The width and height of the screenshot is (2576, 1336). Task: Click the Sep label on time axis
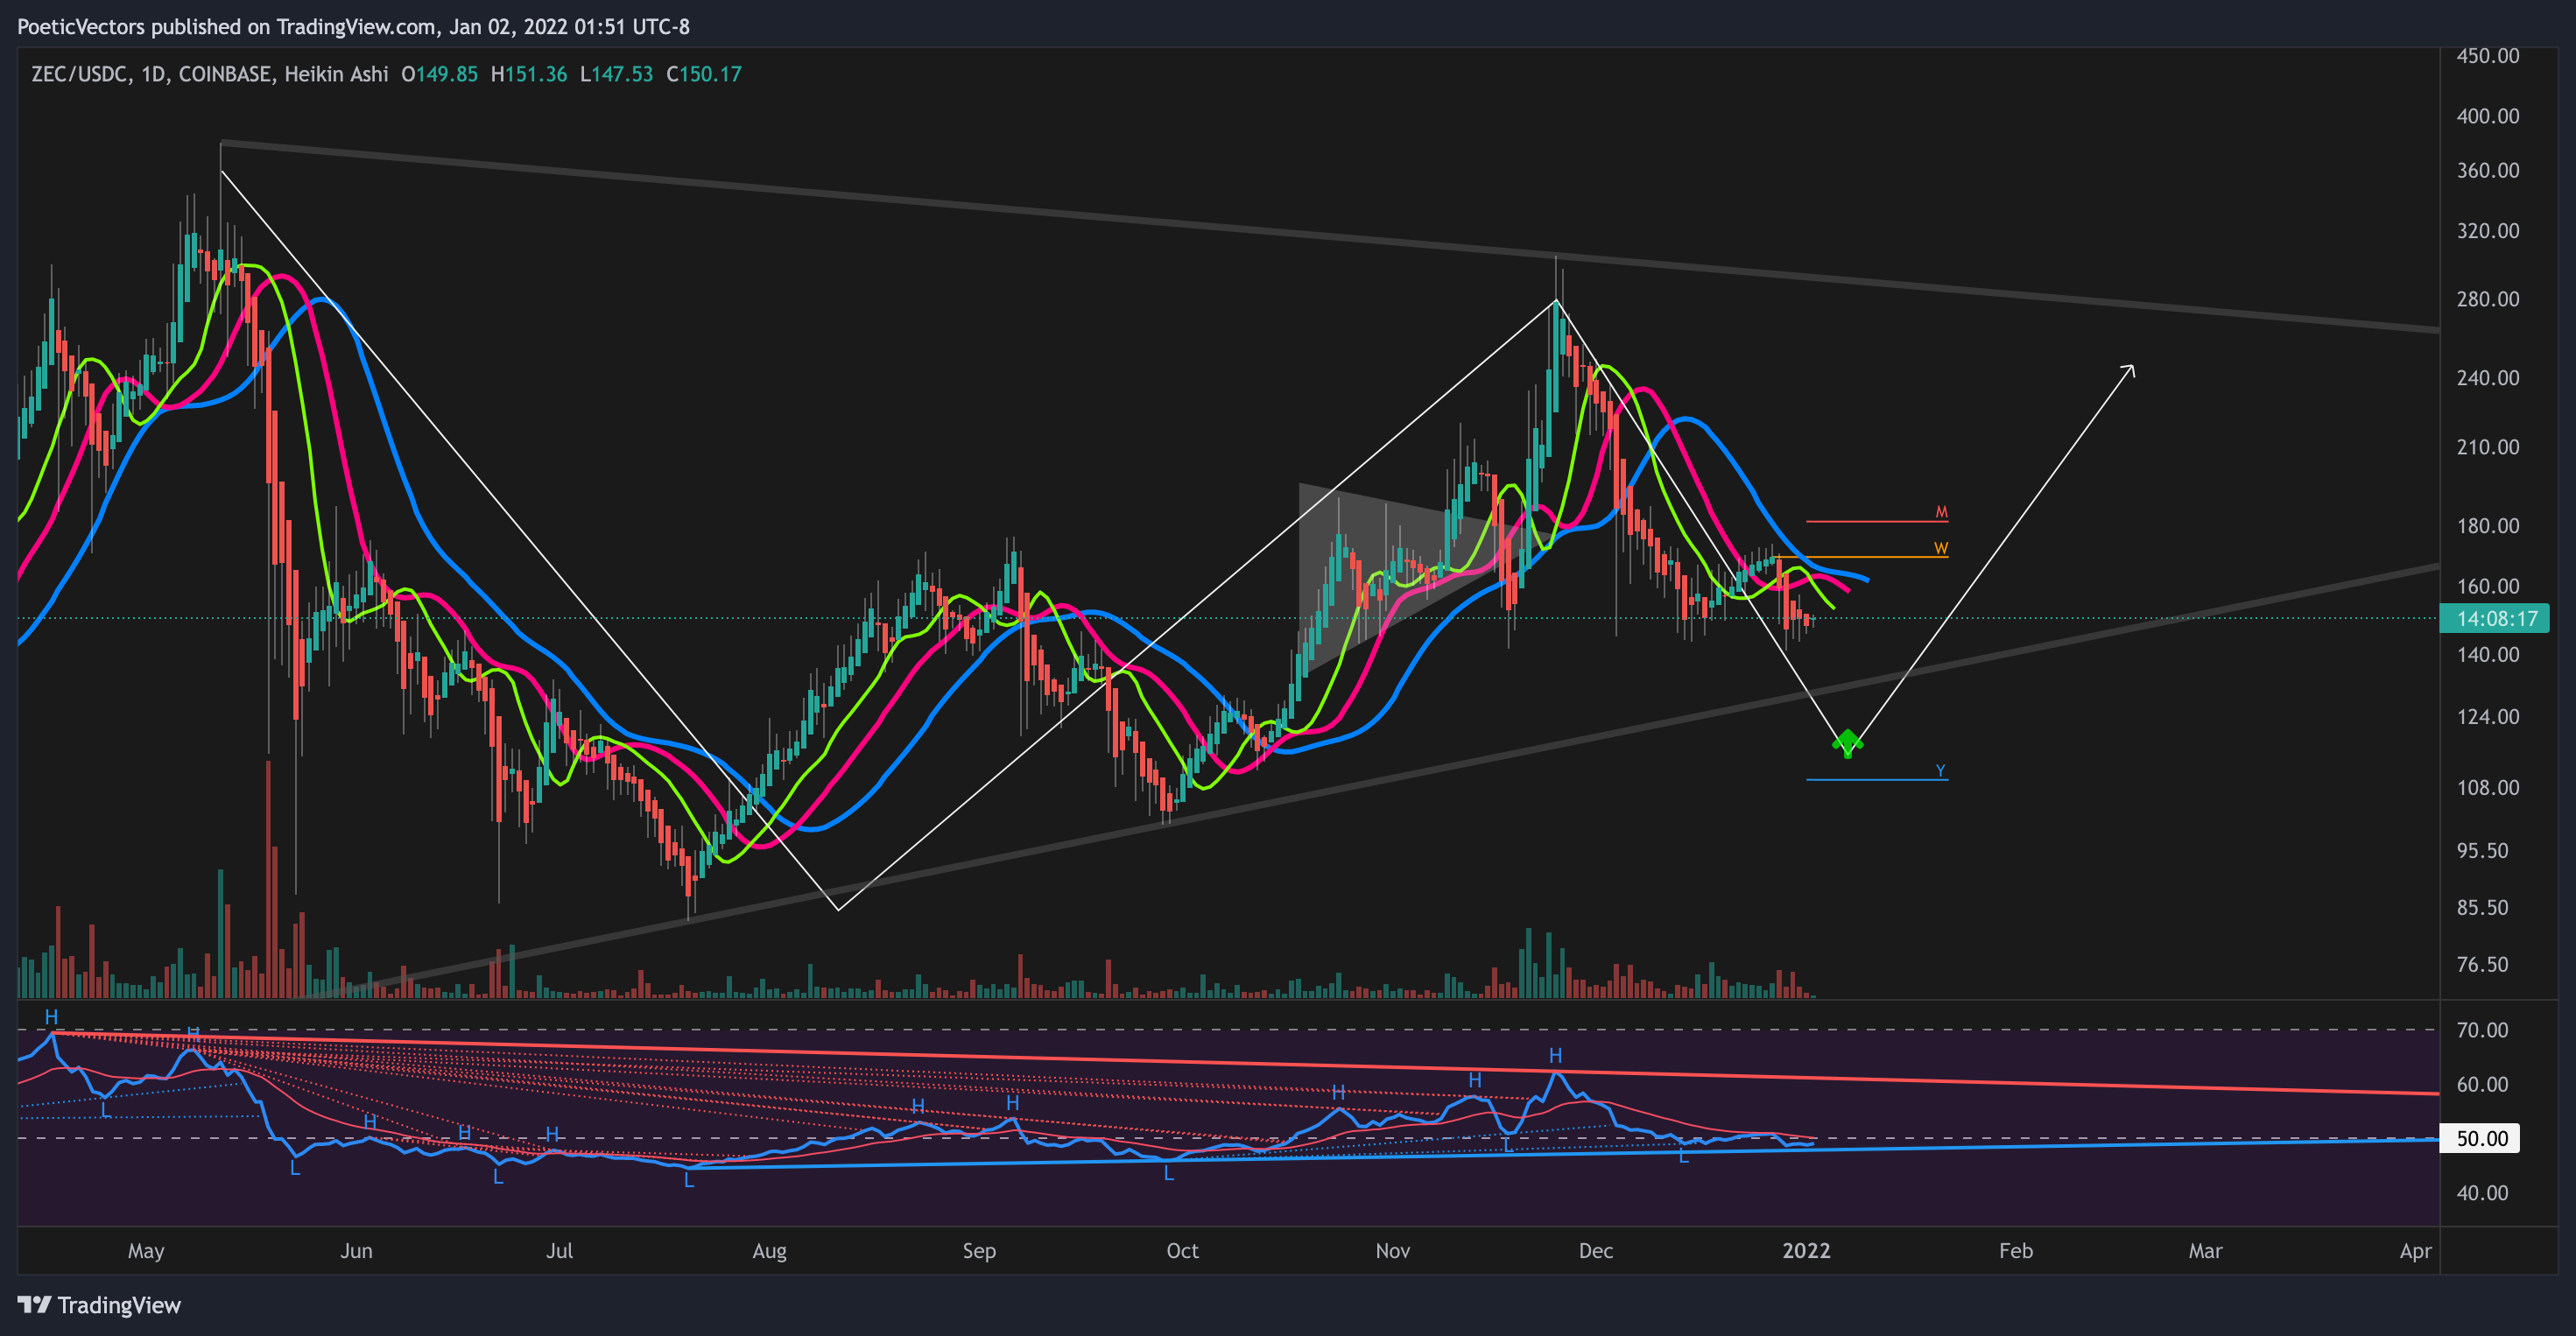(x=980, y=1251)
